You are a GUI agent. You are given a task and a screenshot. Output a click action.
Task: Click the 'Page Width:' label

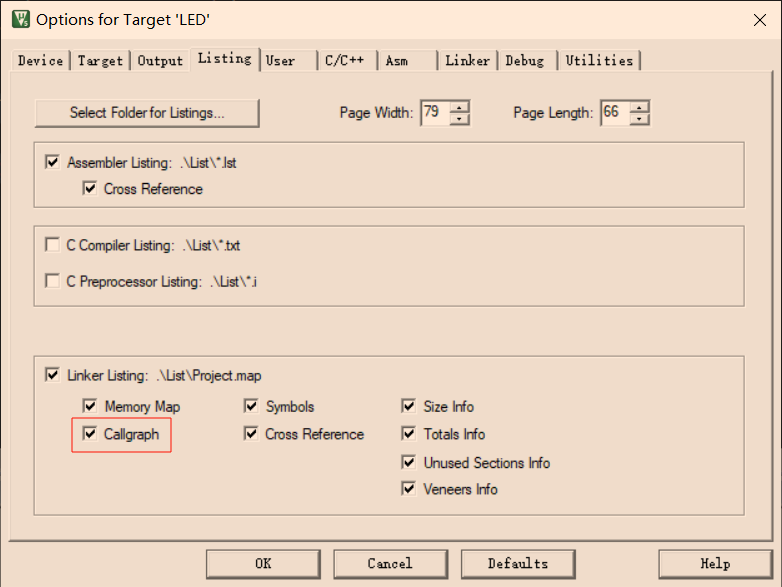tap(377, 113)
